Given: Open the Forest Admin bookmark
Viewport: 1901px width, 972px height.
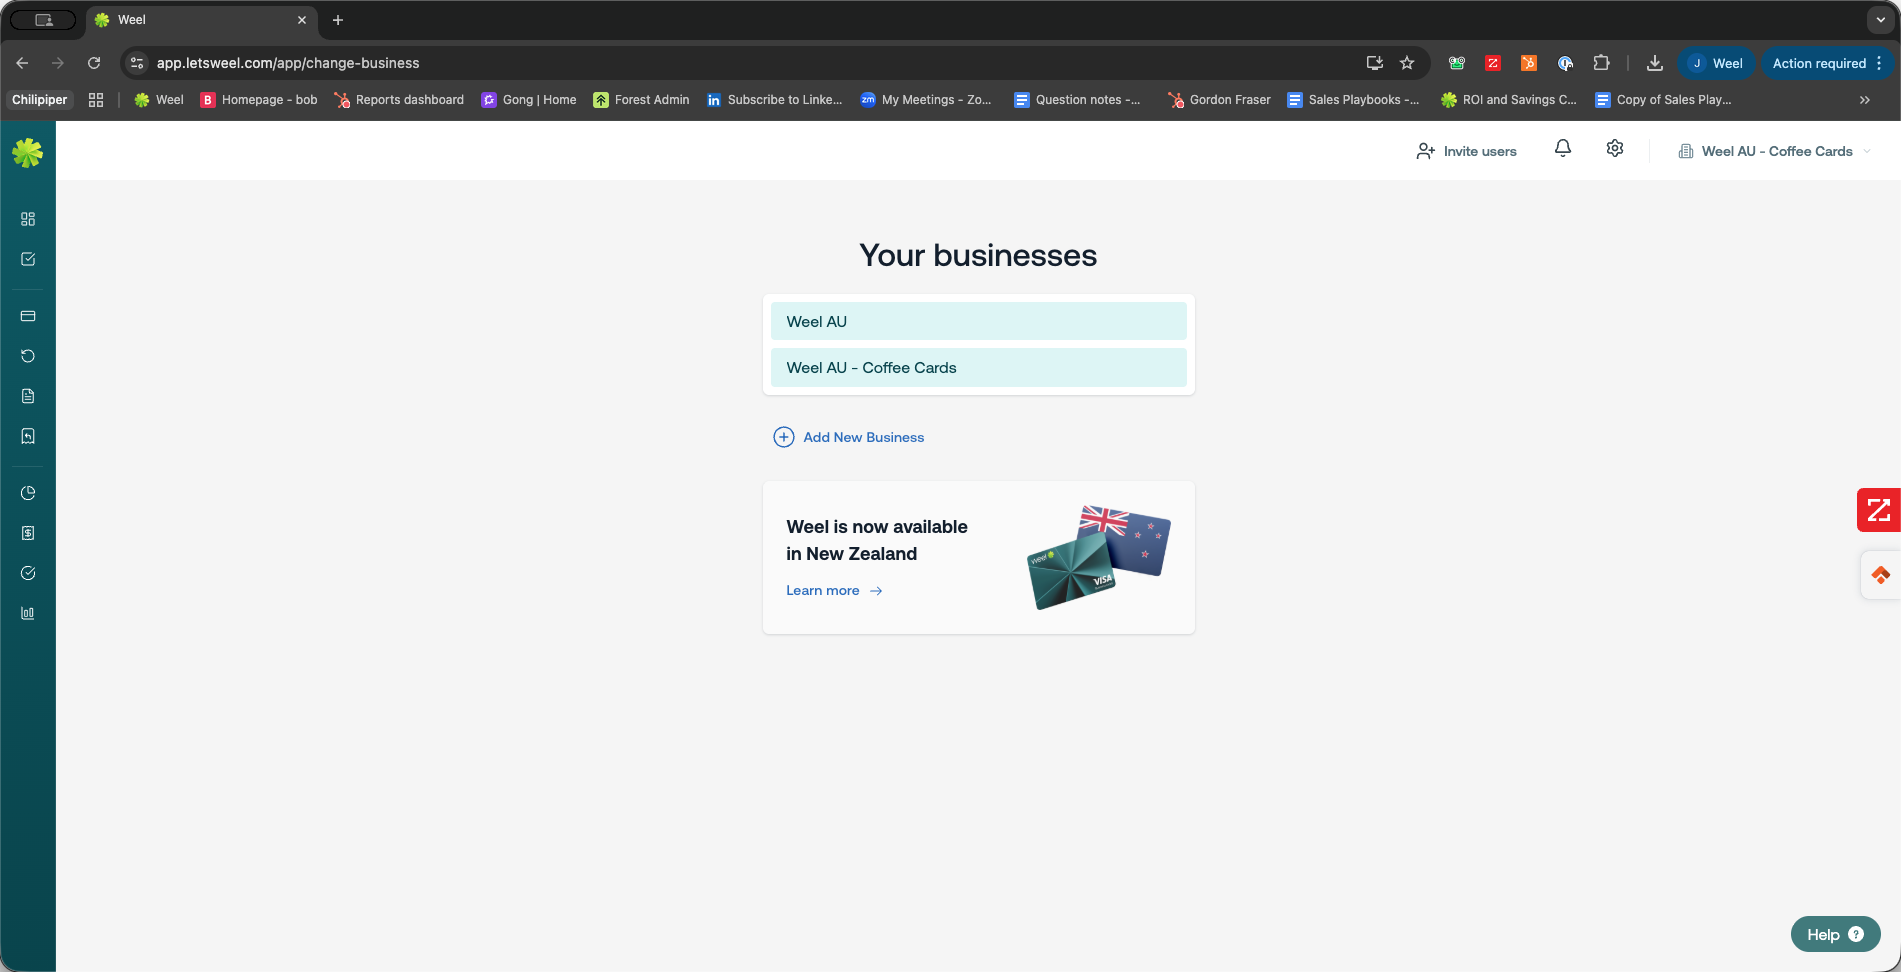Looking at the screenshot, I should [x=641, y=100].
